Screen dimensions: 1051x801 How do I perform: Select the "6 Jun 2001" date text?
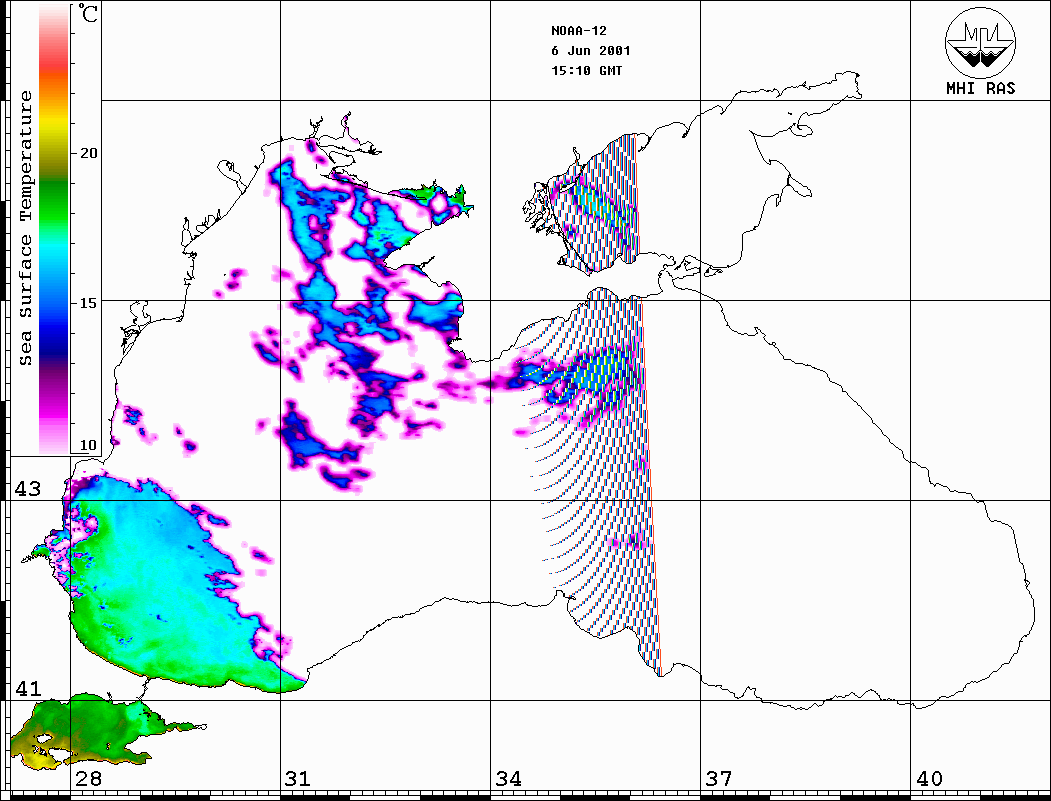coord(591,51)
